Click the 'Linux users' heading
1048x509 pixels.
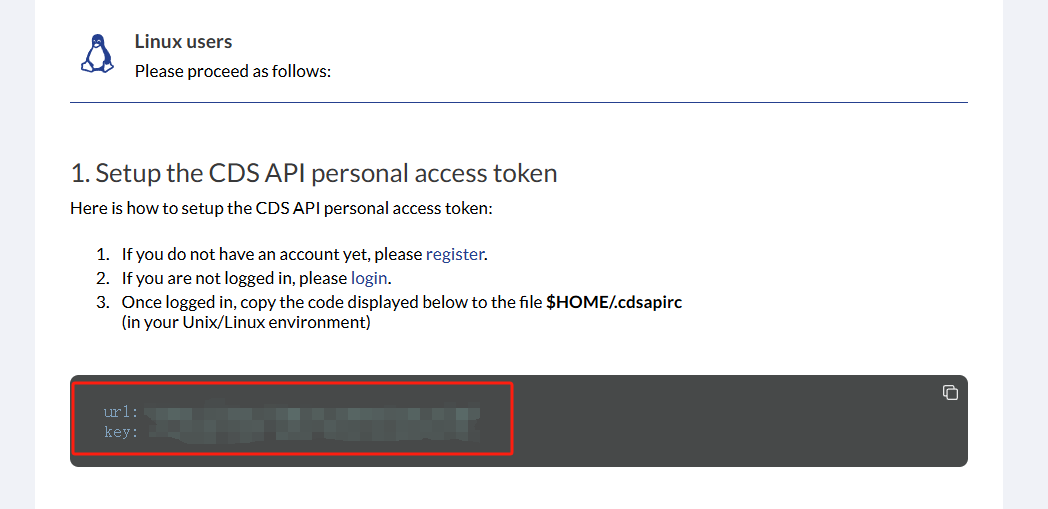click(x=183, y=41)
